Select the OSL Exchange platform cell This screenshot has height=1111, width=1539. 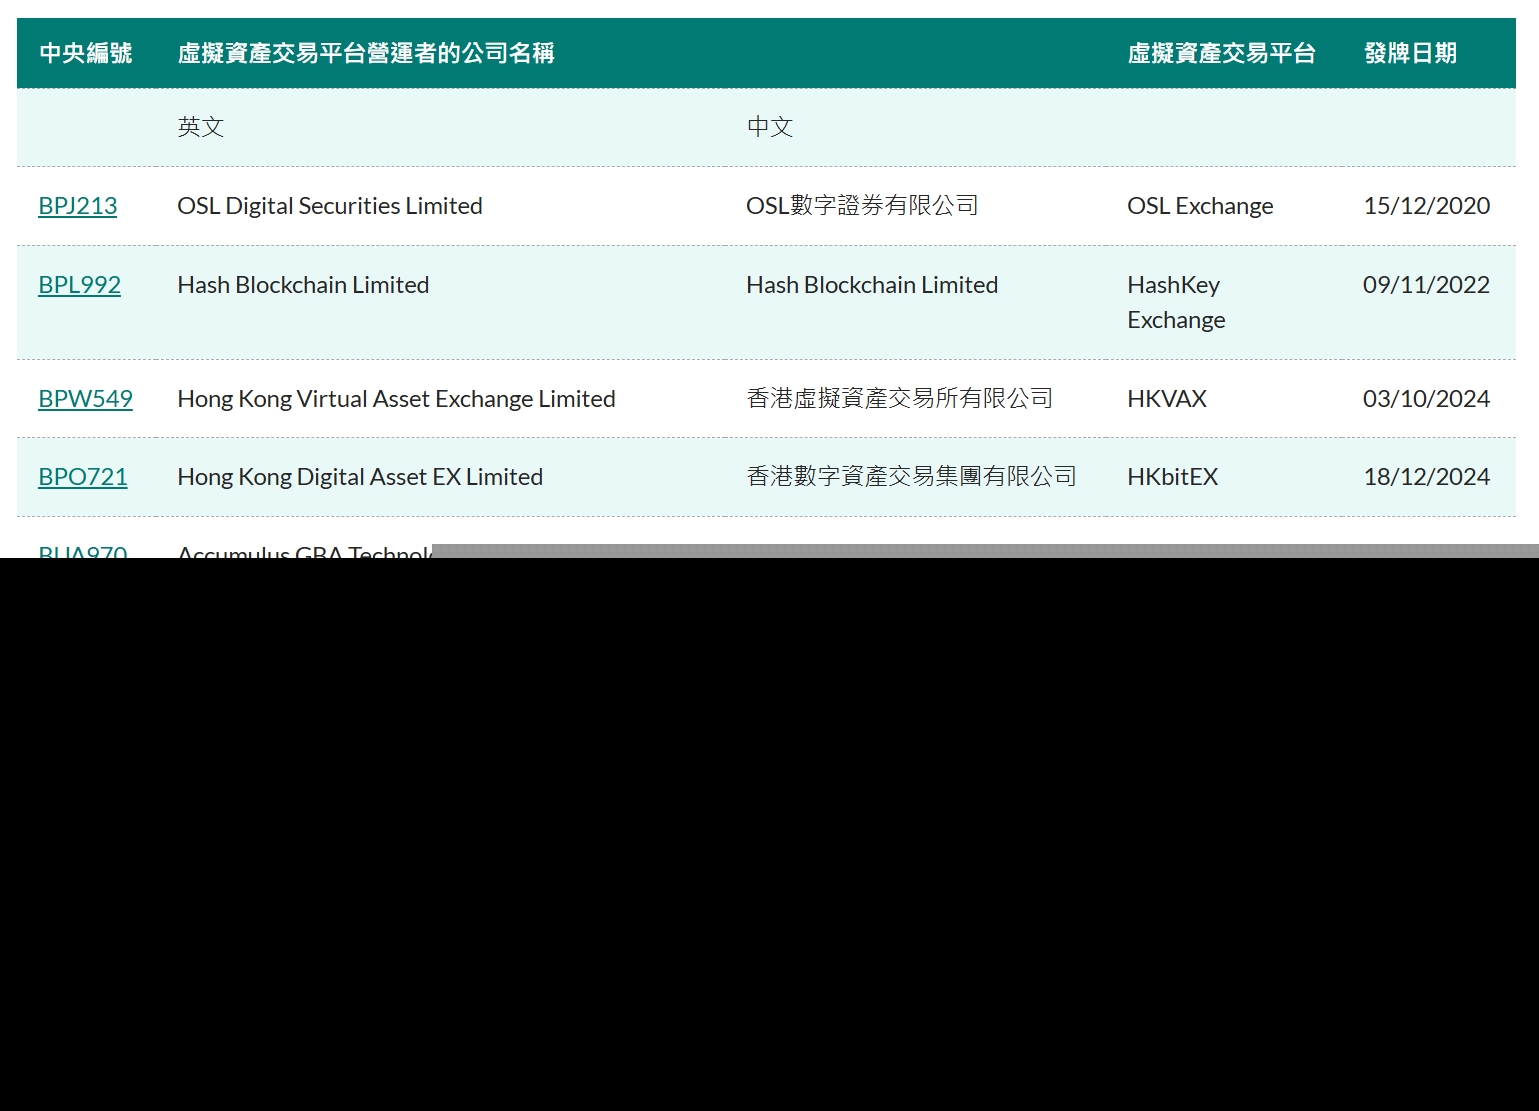tap(1200, 206)
